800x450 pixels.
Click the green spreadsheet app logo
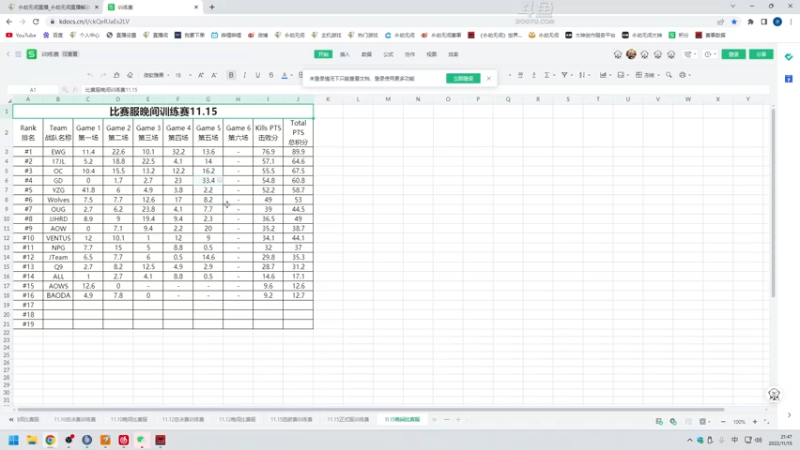pos(32,54)
